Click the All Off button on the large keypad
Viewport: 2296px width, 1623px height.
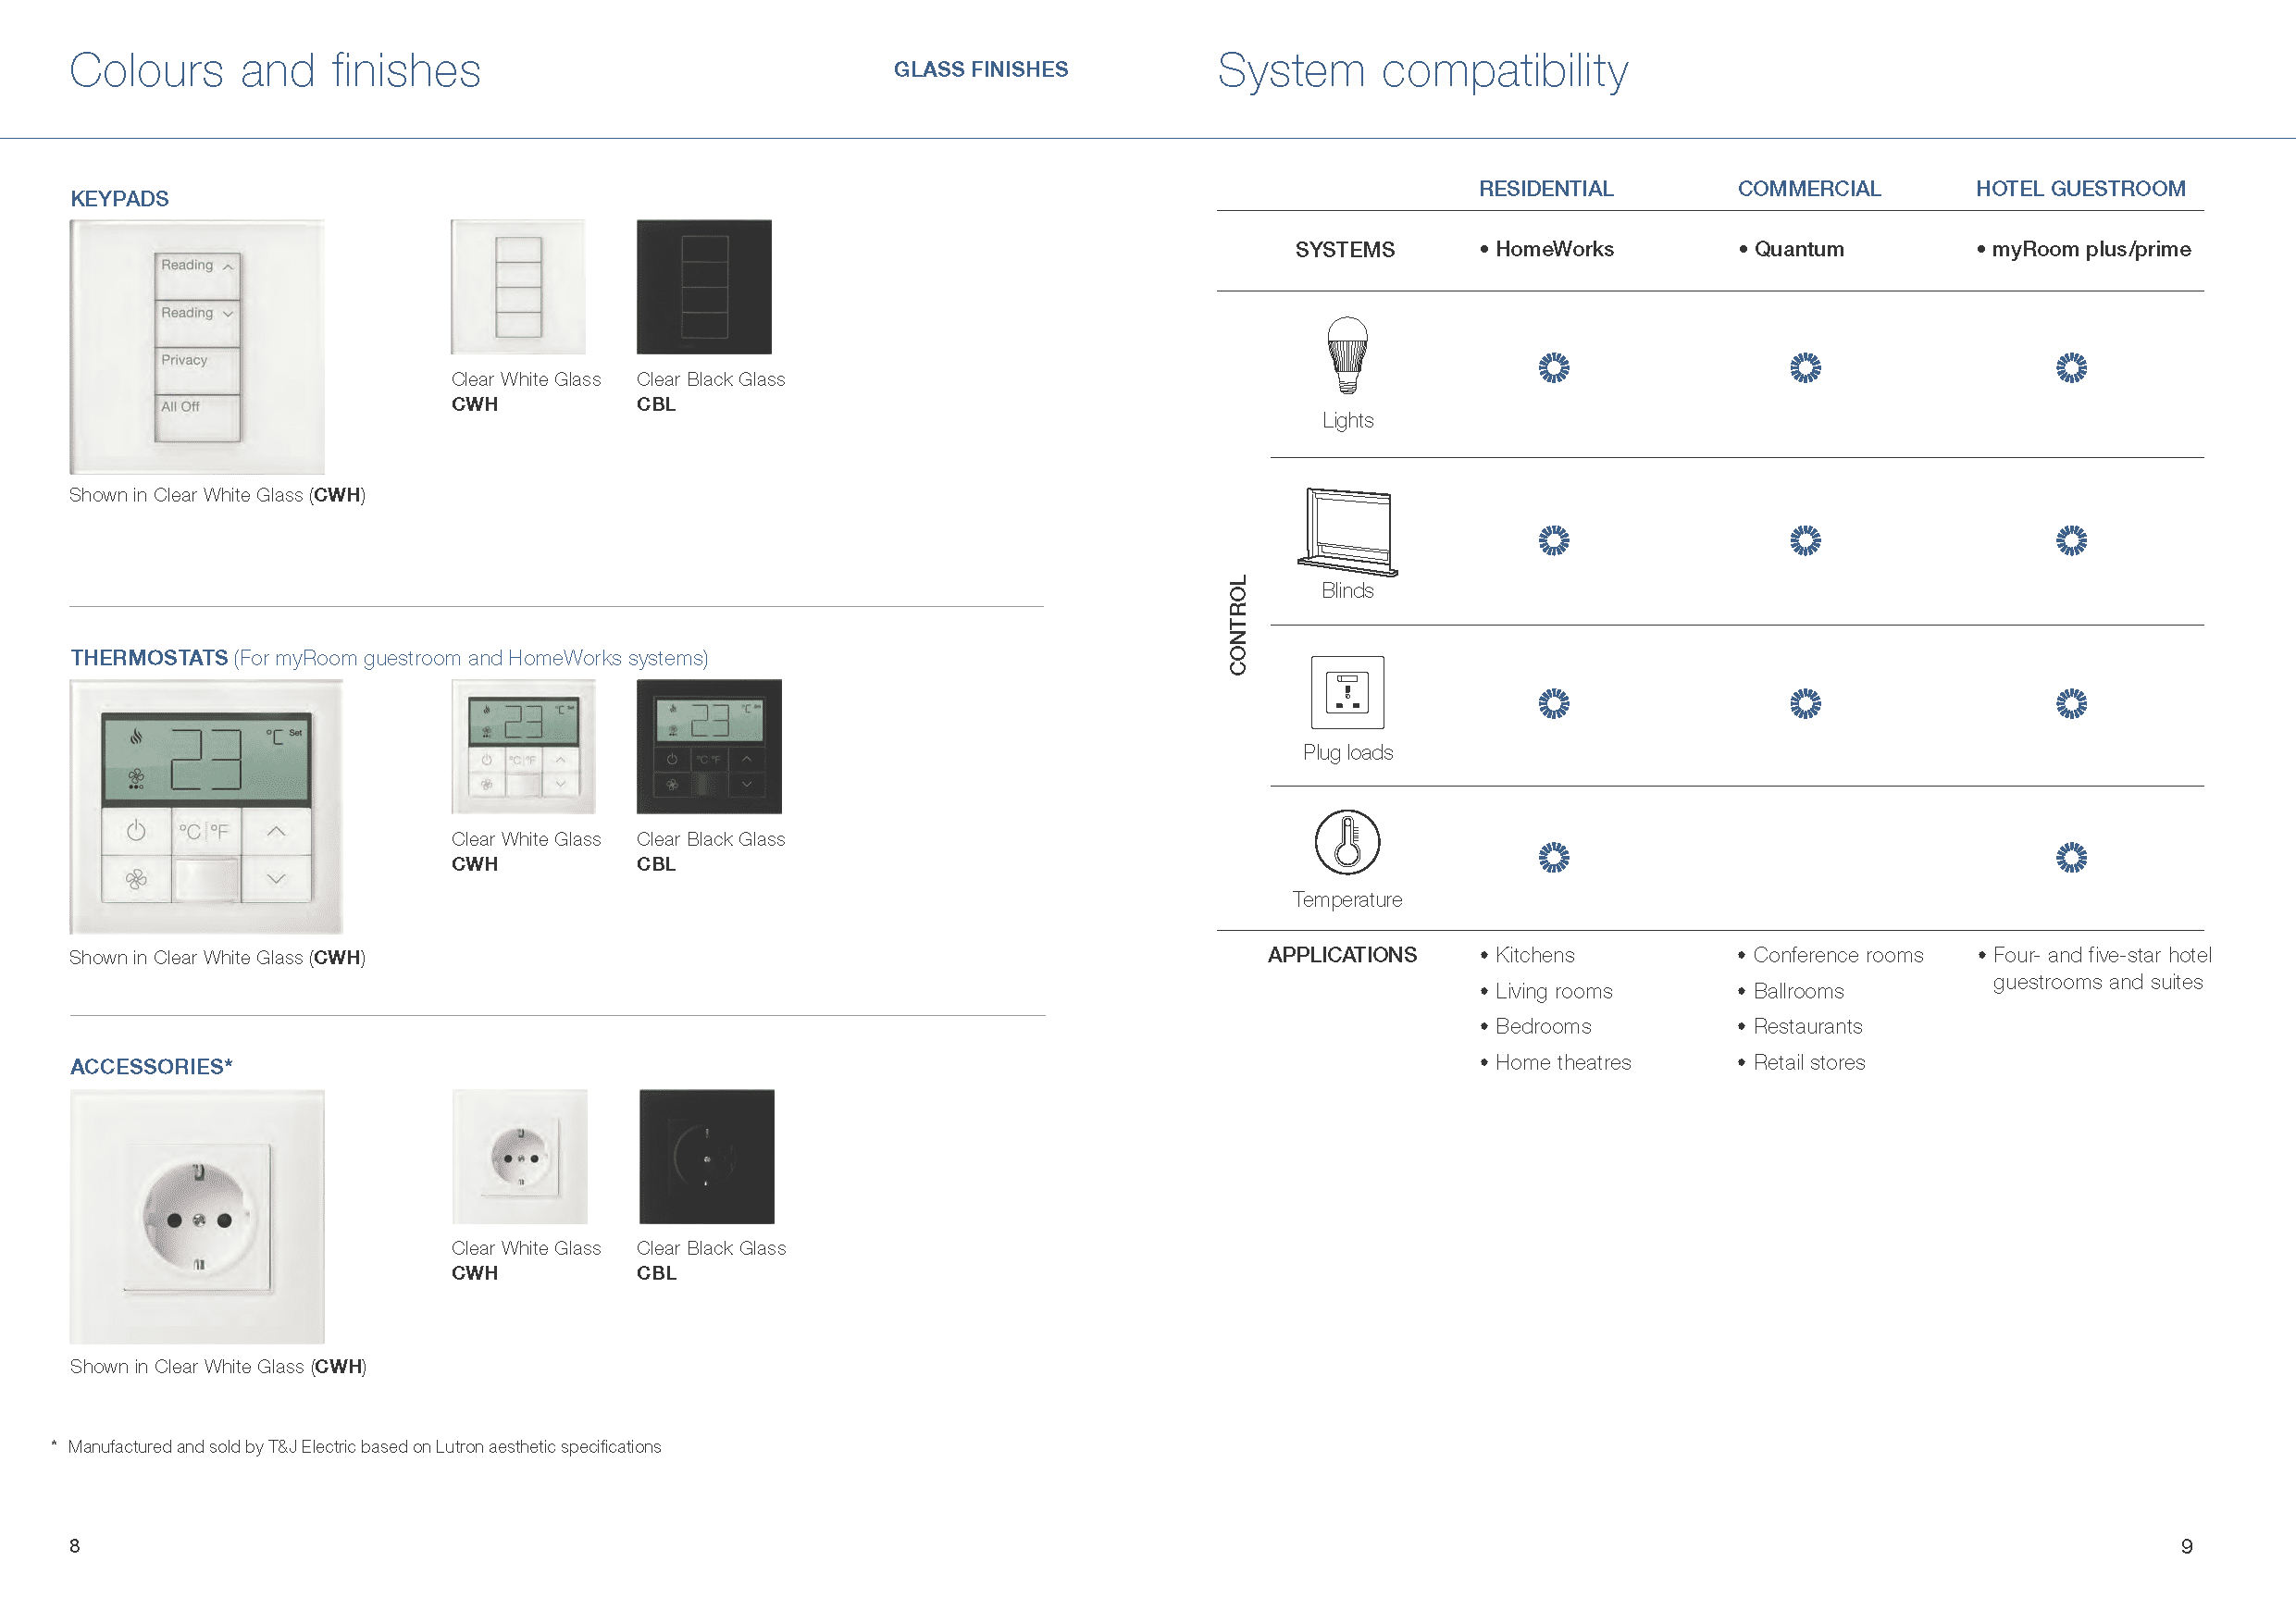(x=198, y=418)
